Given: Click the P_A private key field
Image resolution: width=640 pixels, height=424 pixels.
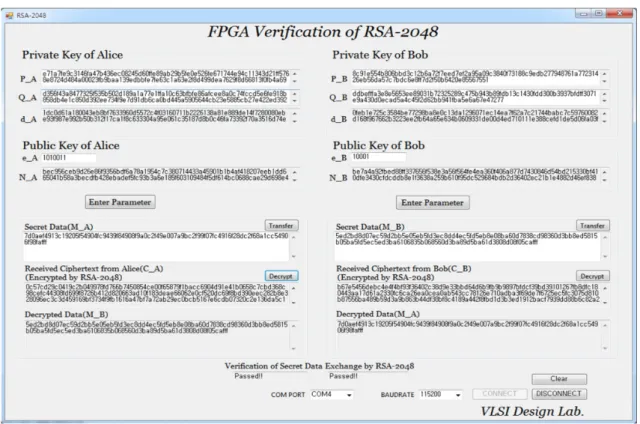Looking at the screenshot, I should coord(170,77).
